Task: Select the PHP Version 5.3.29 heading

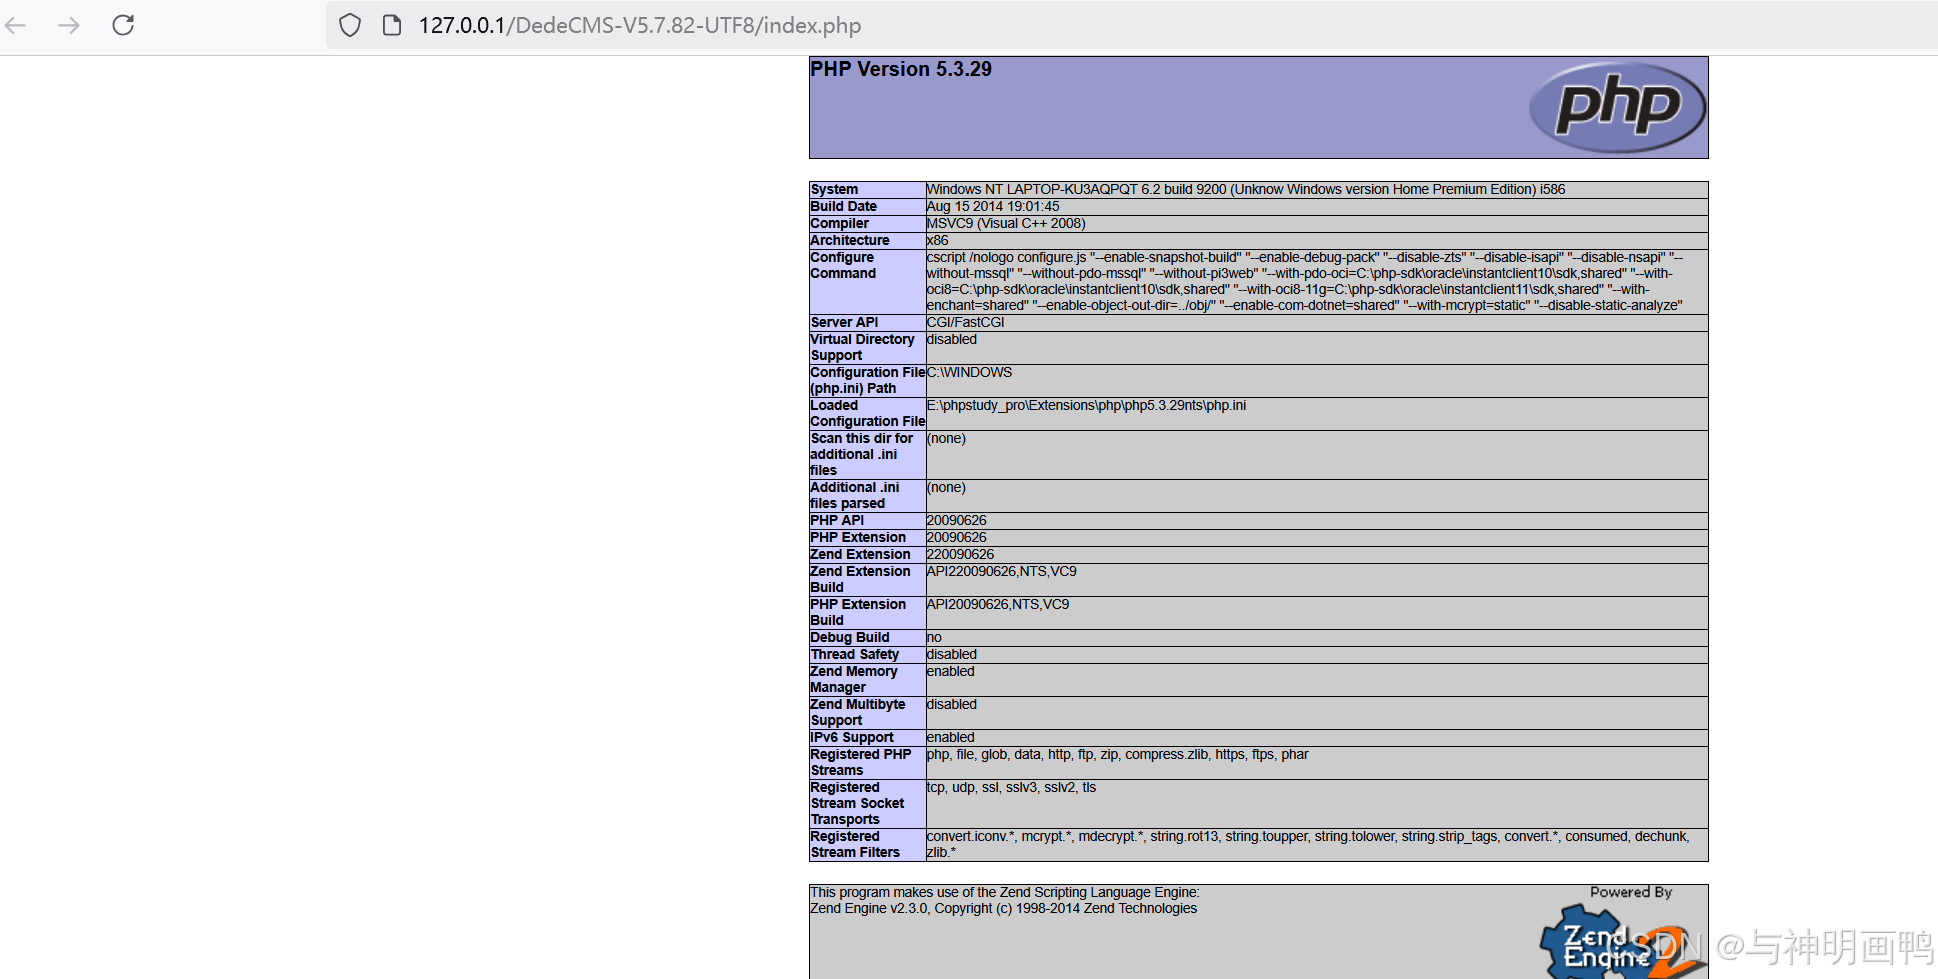Action: 901,69
